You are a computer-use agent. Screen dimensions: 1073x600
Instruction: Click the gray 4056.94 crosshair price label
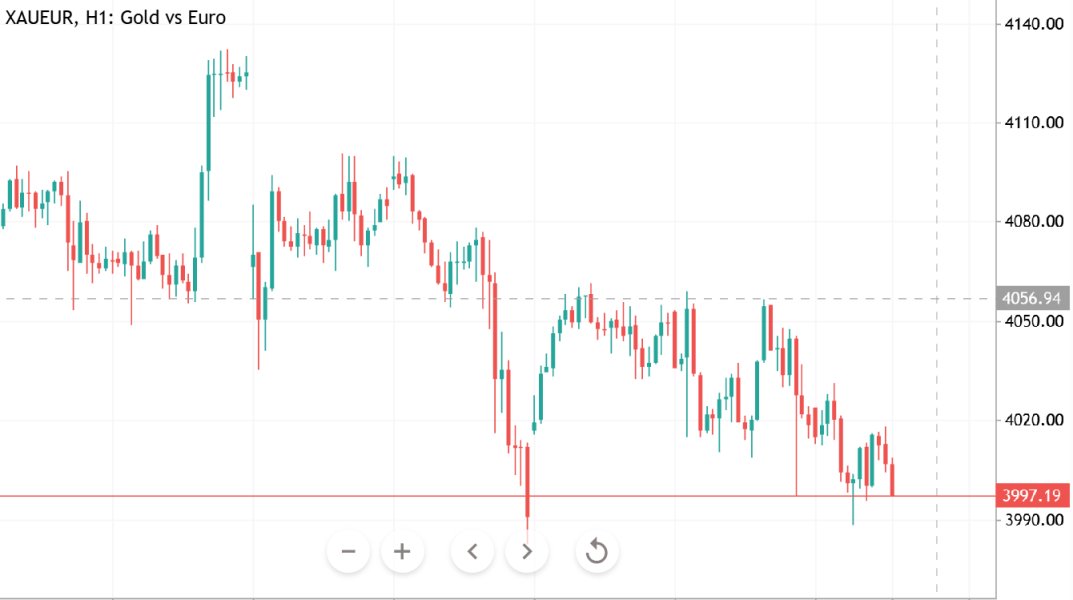tap(1034, 298)
